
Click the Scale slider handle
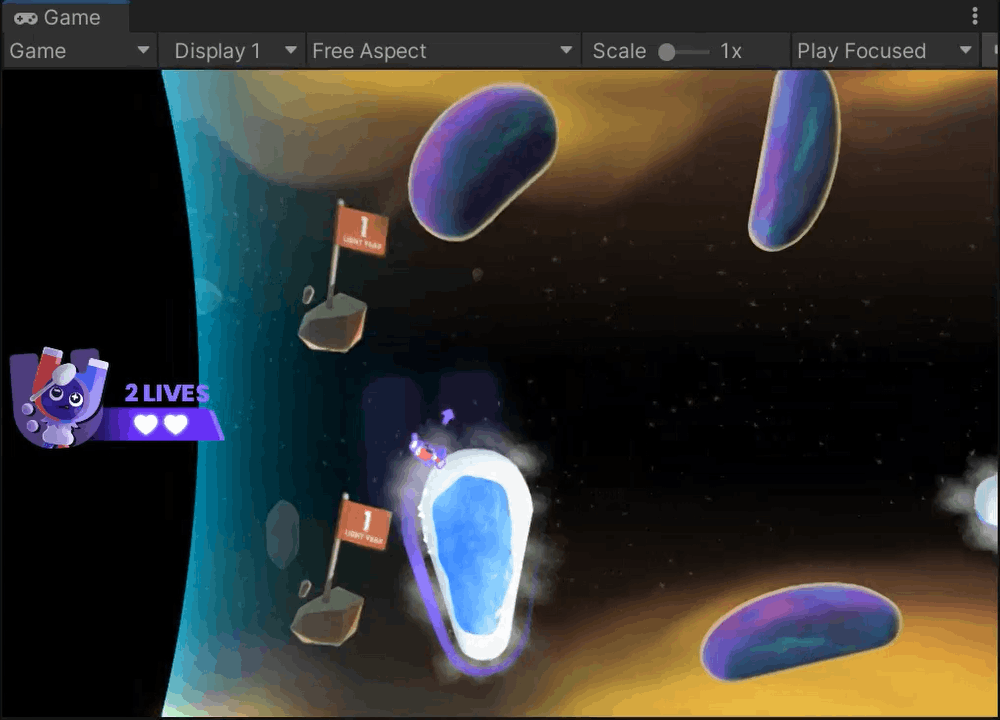point(667,52)
